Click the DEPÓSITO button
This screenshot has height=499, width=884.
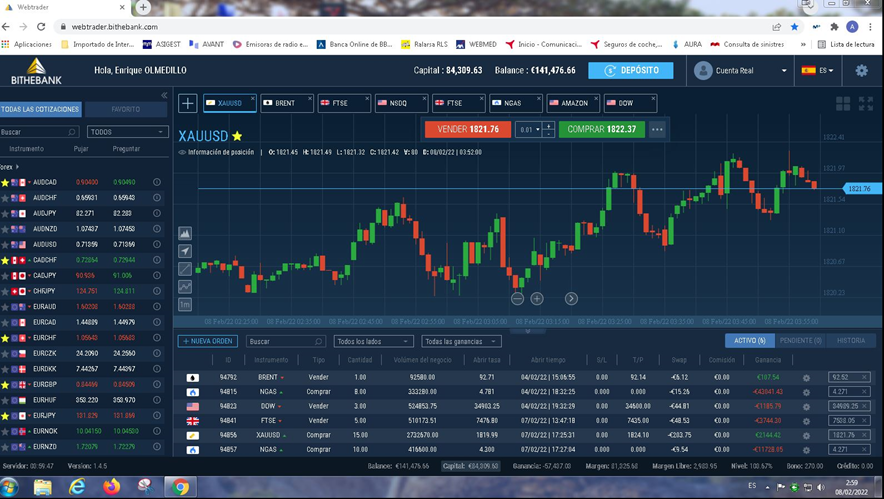tap(631, 70)
